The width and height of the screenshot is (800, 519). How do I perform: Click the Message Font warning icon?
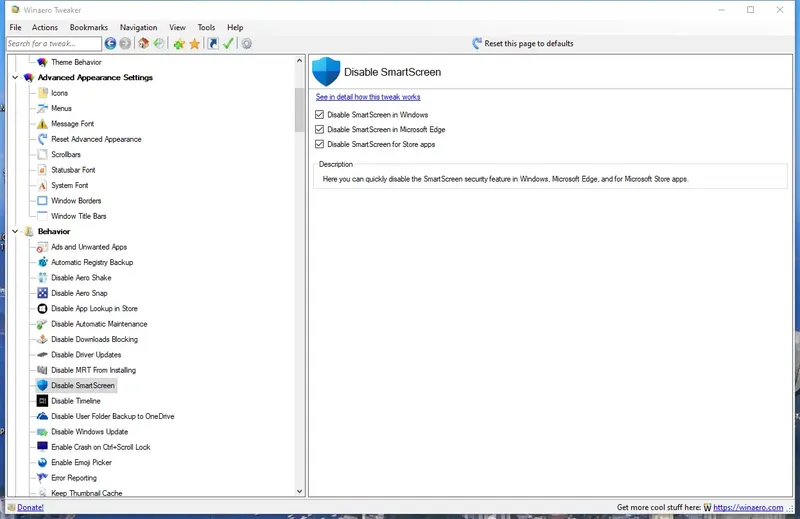[42, 123]
